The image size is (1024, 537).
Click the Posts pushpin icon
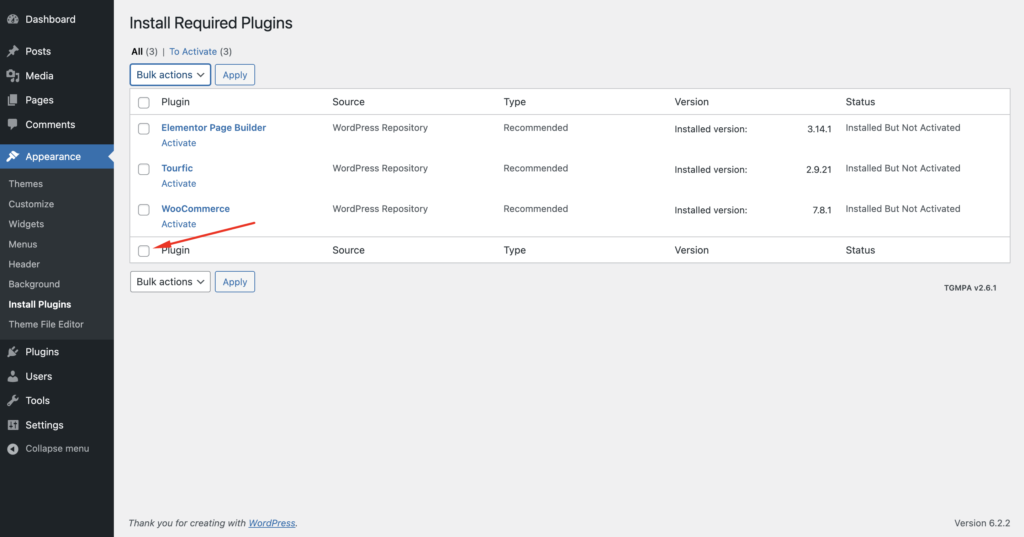tap(12, 51)
